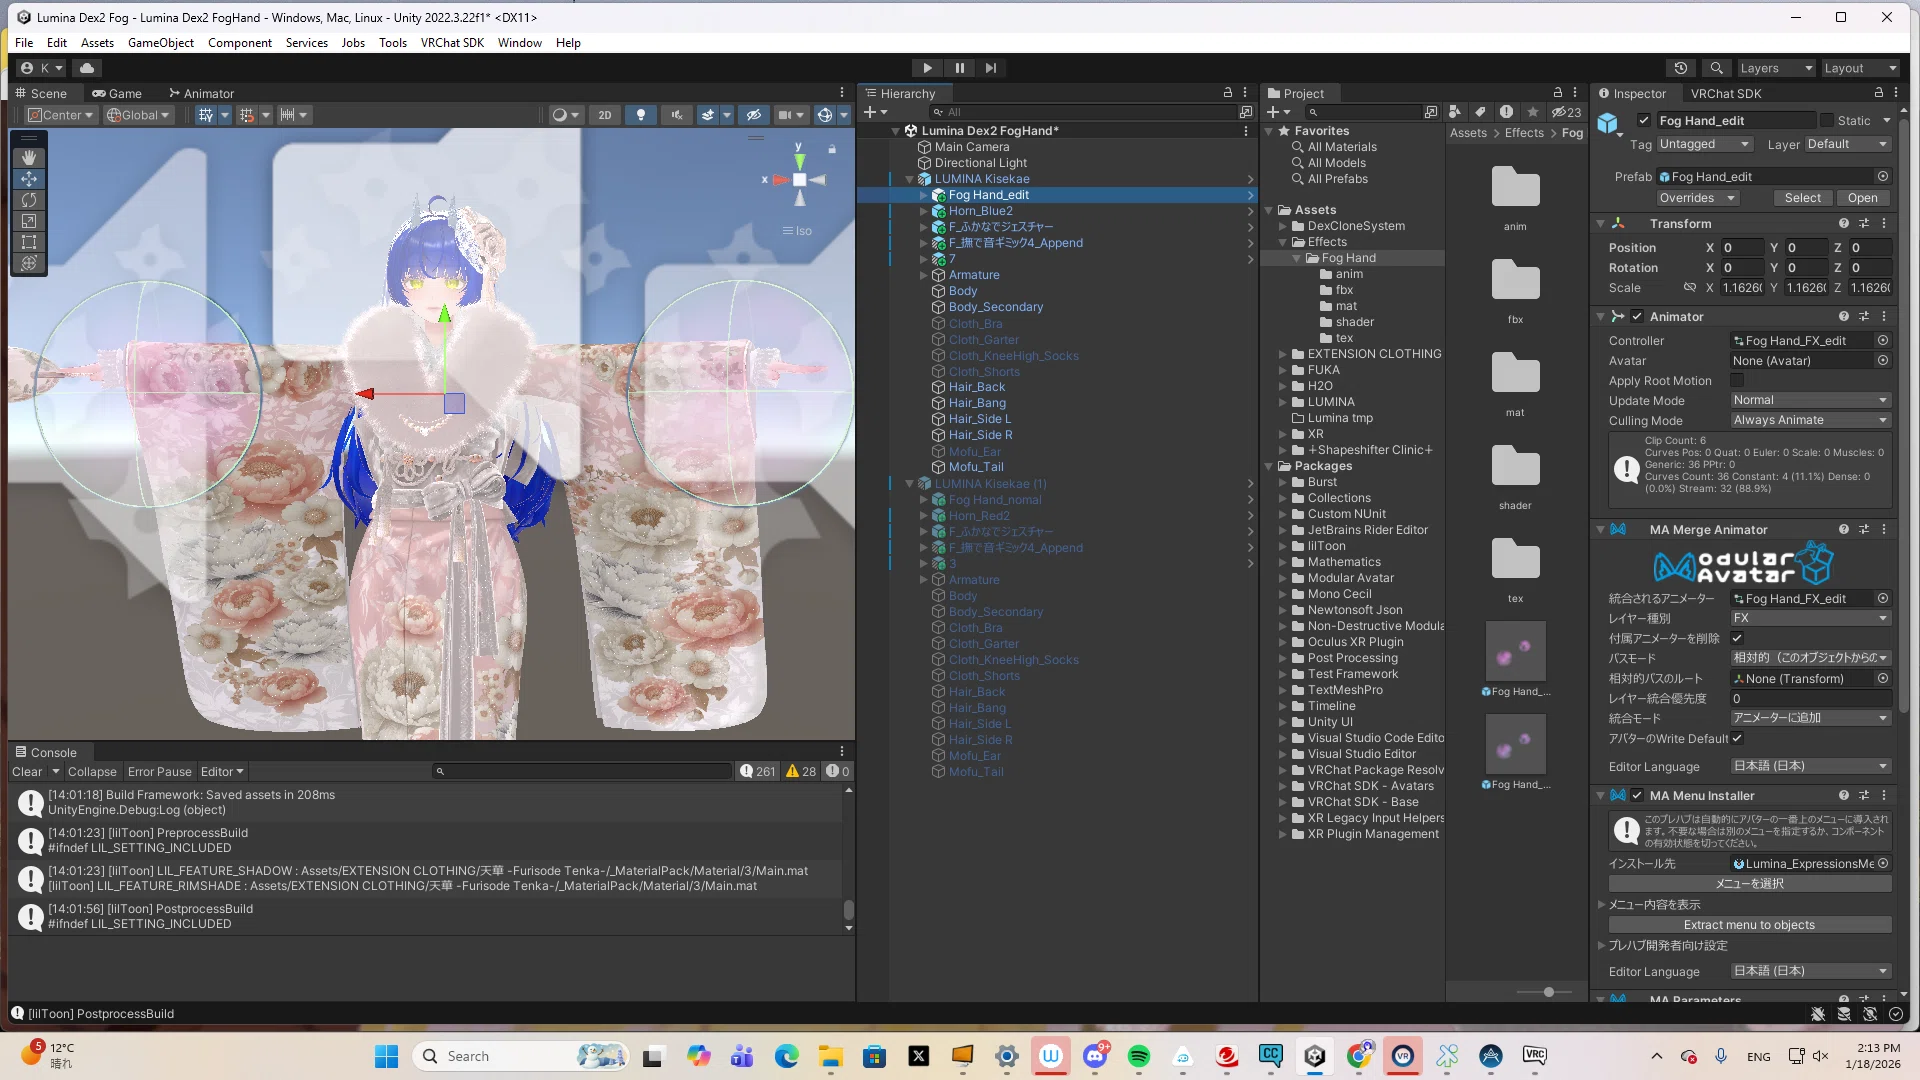The height and width of the screenshot is (1080, 1920).
Task: Toggle 付属アニメーターを削除 checkbox
Action: click(1737, 638)
